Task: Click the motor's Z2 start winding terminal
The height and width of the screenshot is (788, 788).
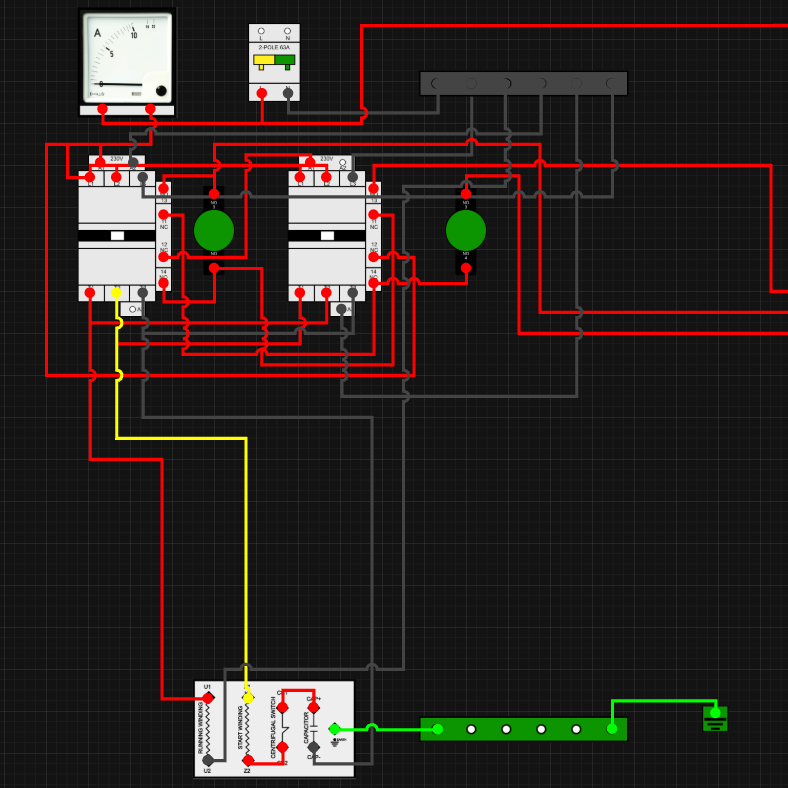Action: (248, 760)
